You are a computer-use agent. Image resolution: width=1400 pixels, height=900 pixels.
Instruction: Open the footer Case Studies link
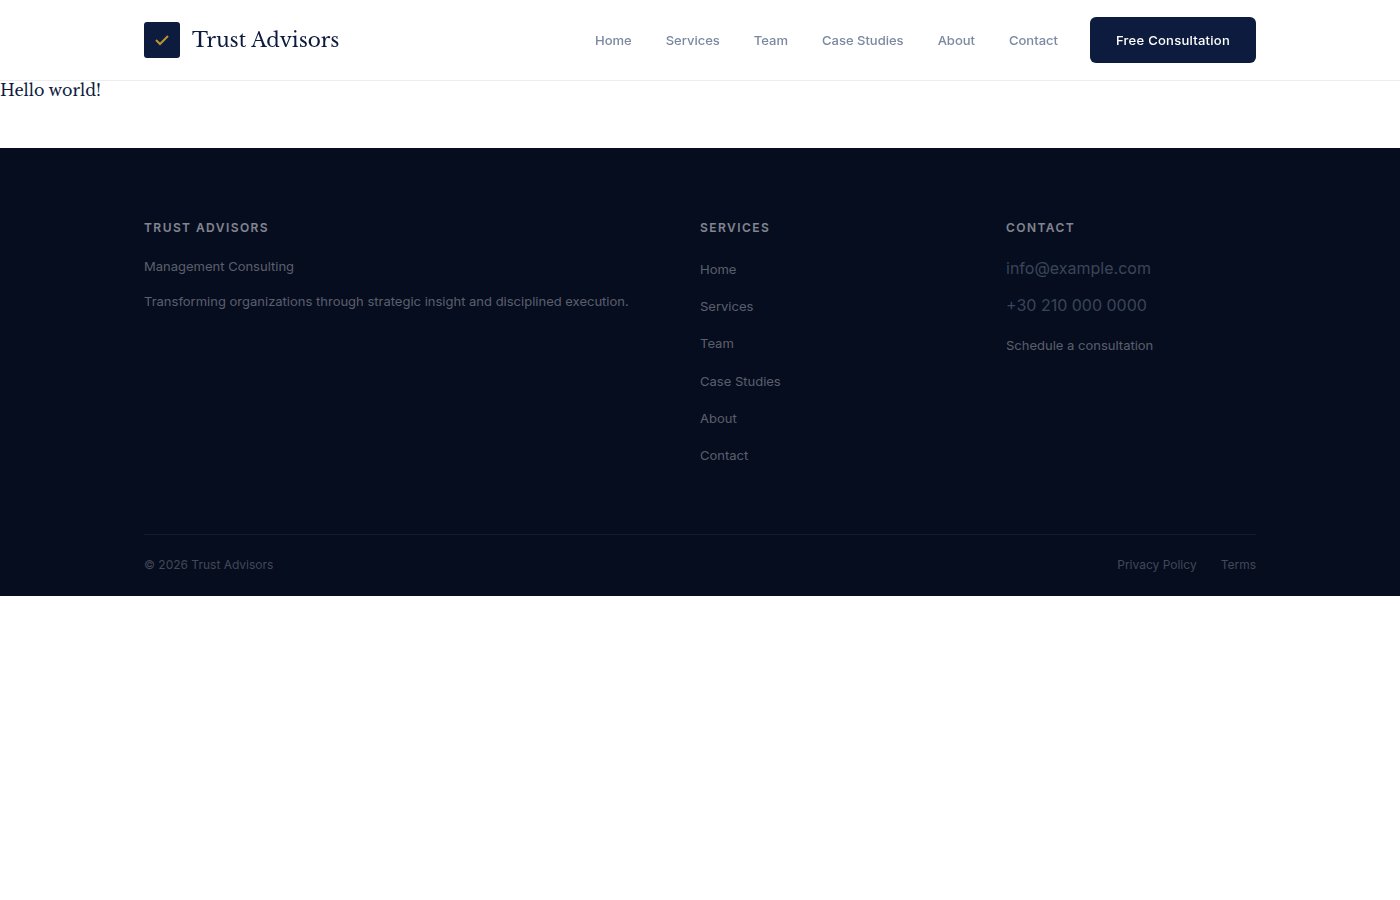tap(740, 382)
